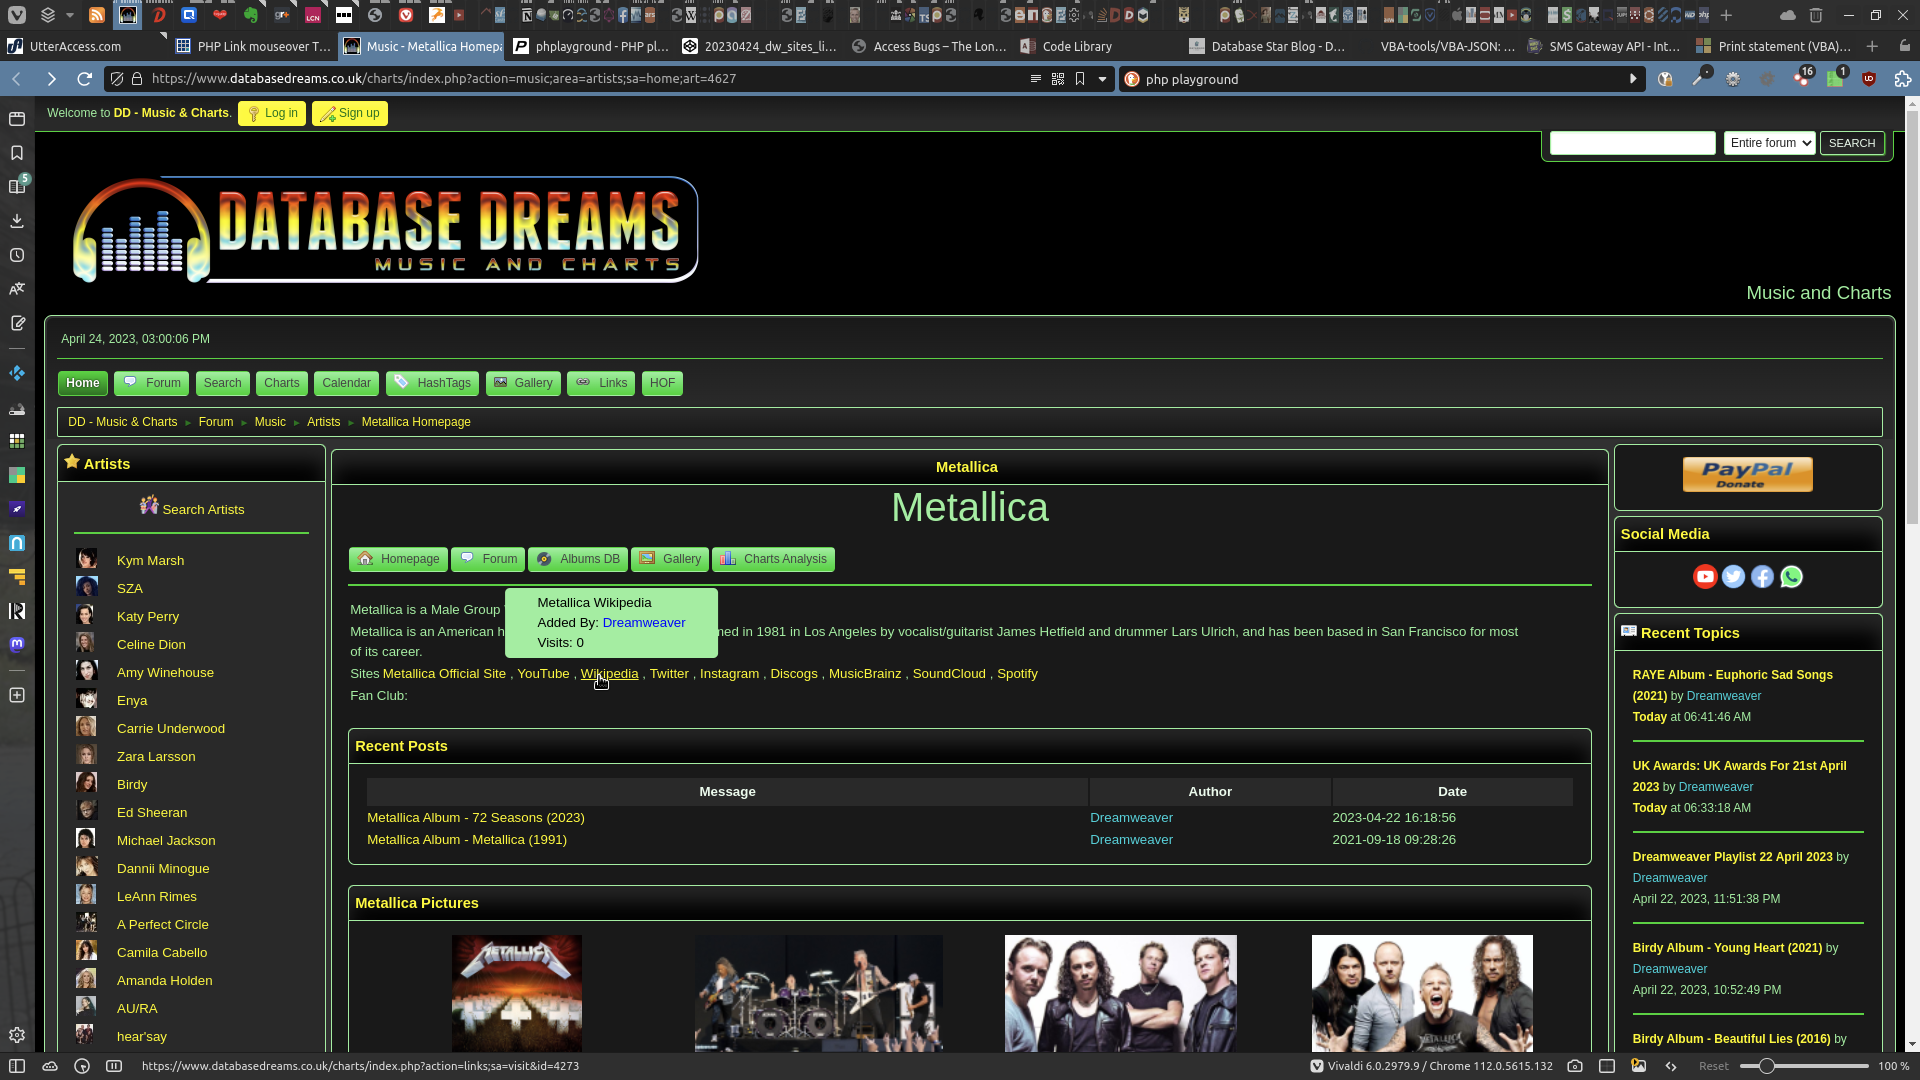Toggle Reader view in address bar

point(1036,79)
